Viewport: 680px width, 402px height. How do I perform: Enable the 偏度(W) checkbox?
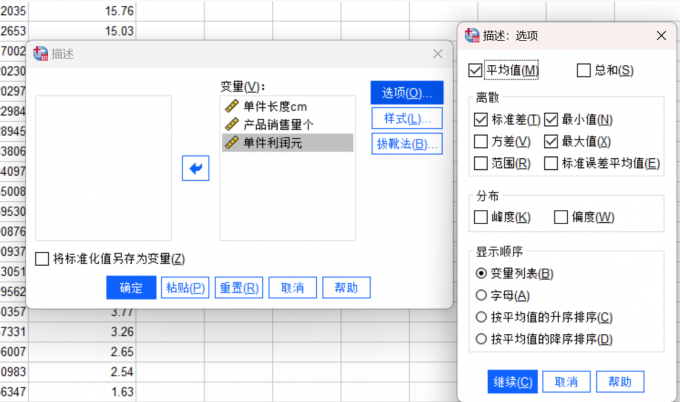[561, 217]
